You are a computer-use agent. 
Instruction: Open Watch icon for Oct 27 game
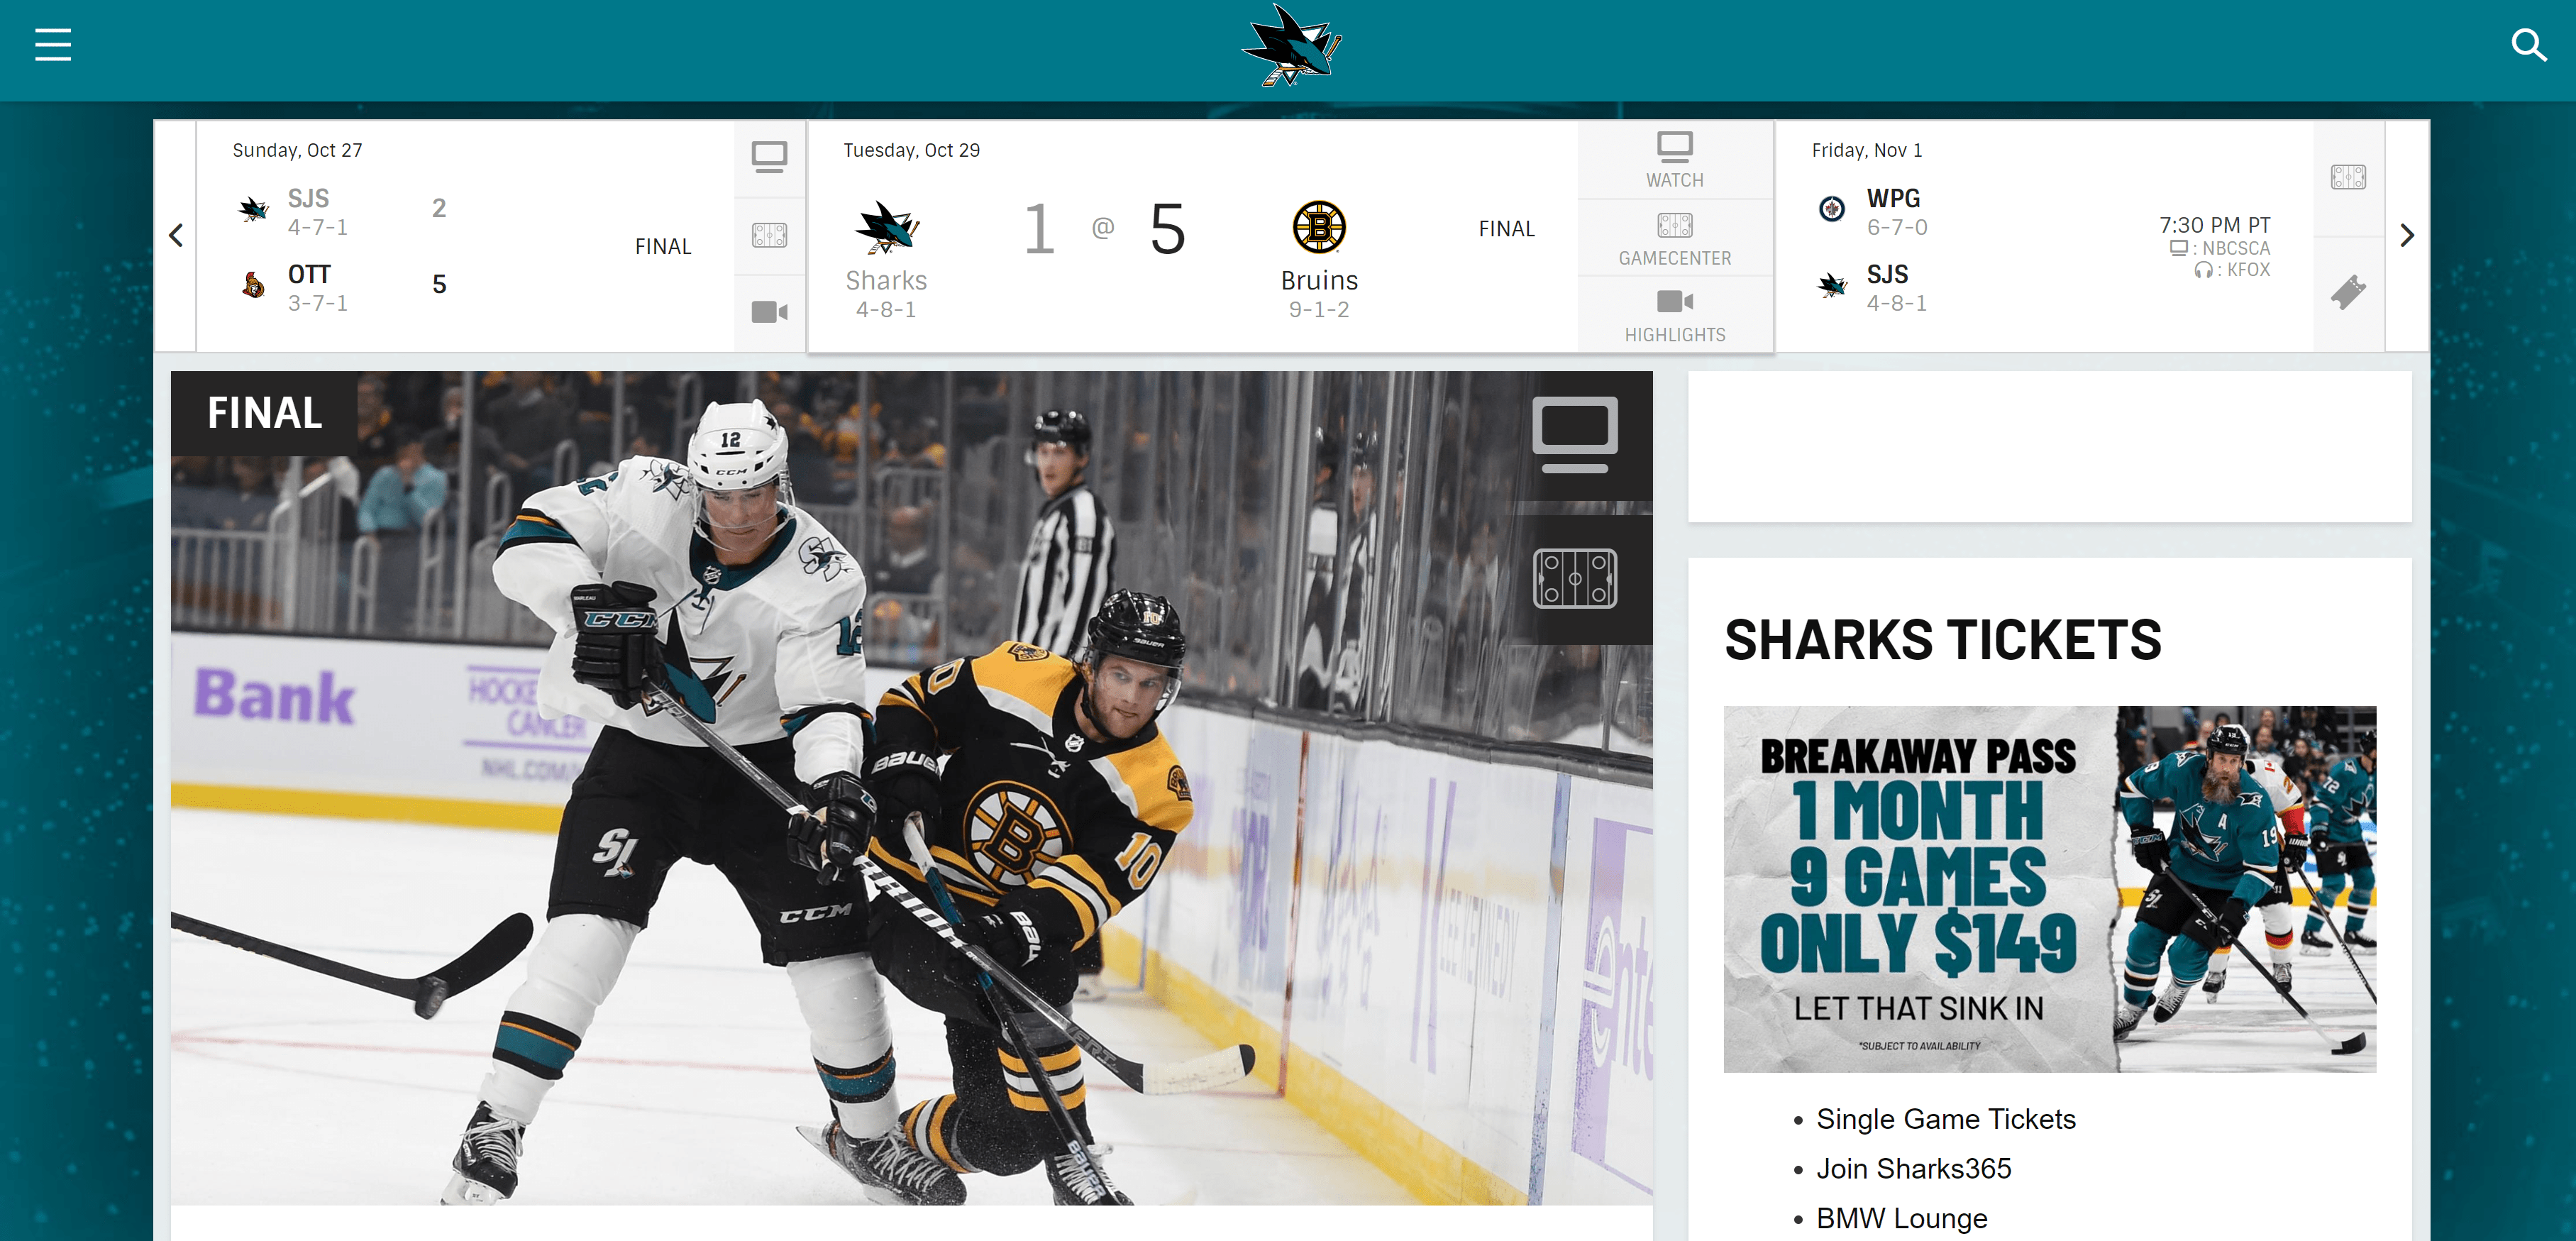point(769,157)
